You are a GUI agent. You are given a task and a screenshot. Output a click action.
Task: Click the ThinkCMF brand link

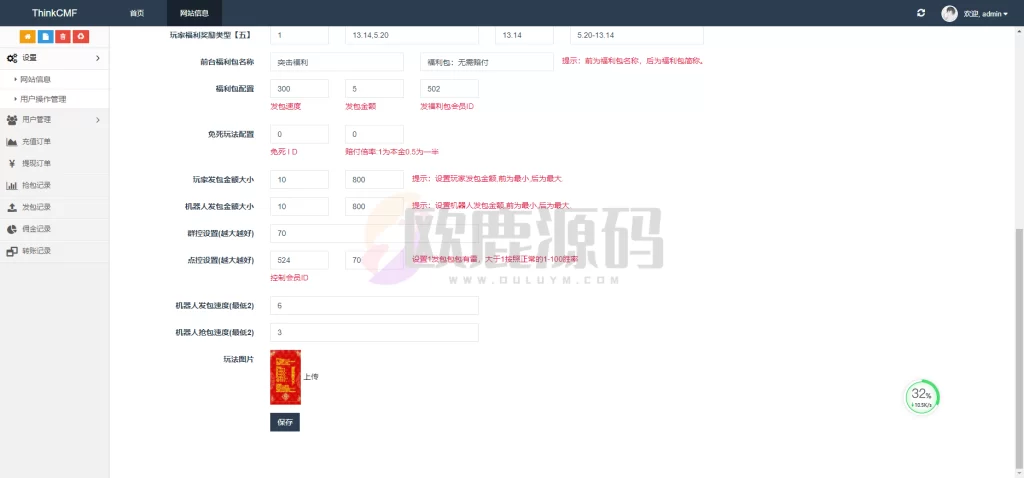pos(54,13)
